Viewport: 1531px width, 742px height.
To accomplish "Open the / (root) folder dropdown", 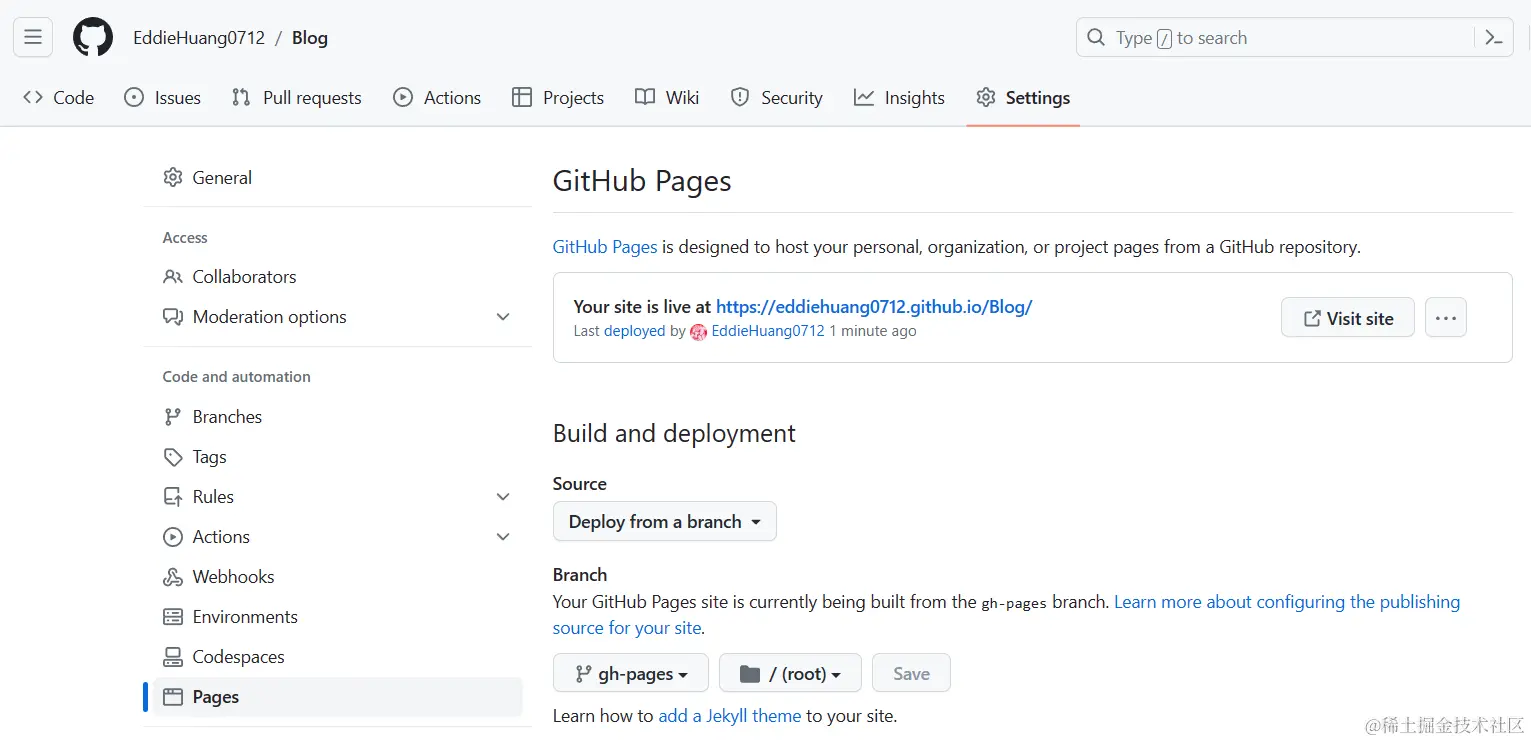I will click(x=790, y=674).
